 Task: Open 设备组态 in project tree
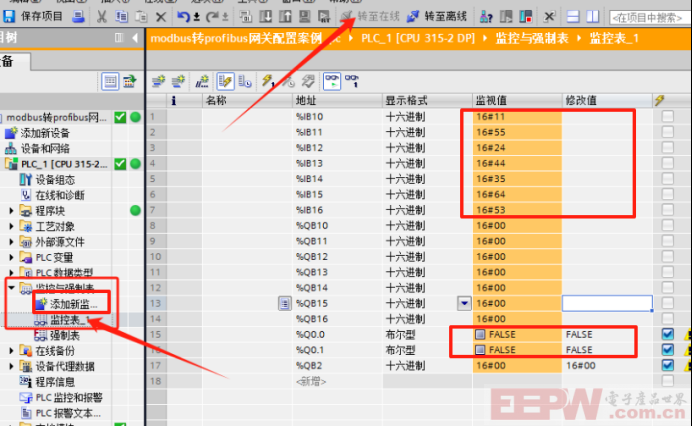(x=55, y=180)
